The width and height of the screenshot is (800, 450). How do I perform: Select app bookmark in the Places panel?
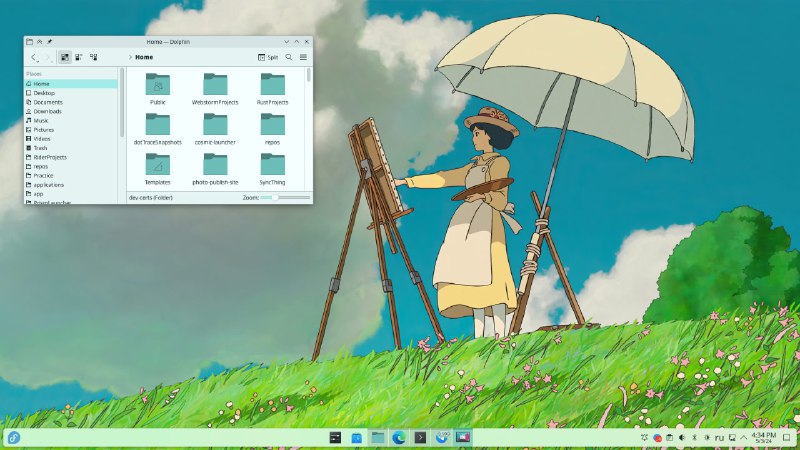tap(71, 194)
